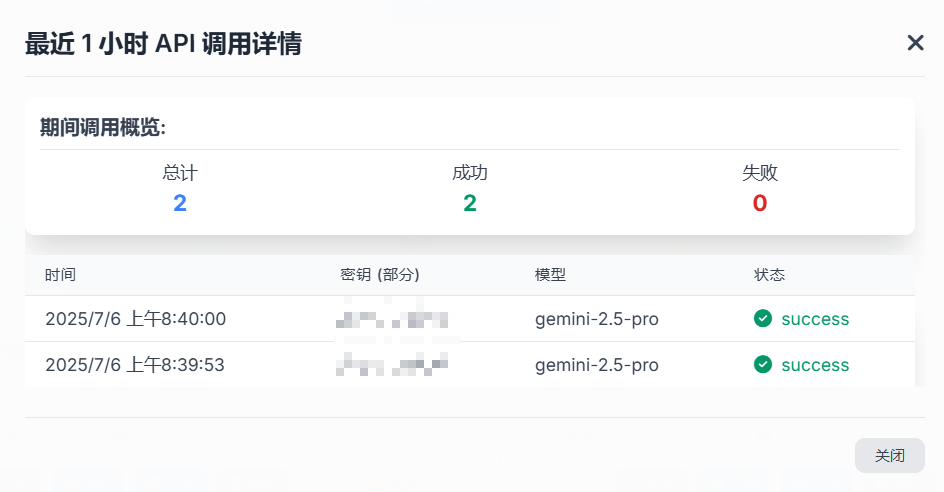
Task: Click the success status text at 8:40:00
Action: click(x=815, y=319)
